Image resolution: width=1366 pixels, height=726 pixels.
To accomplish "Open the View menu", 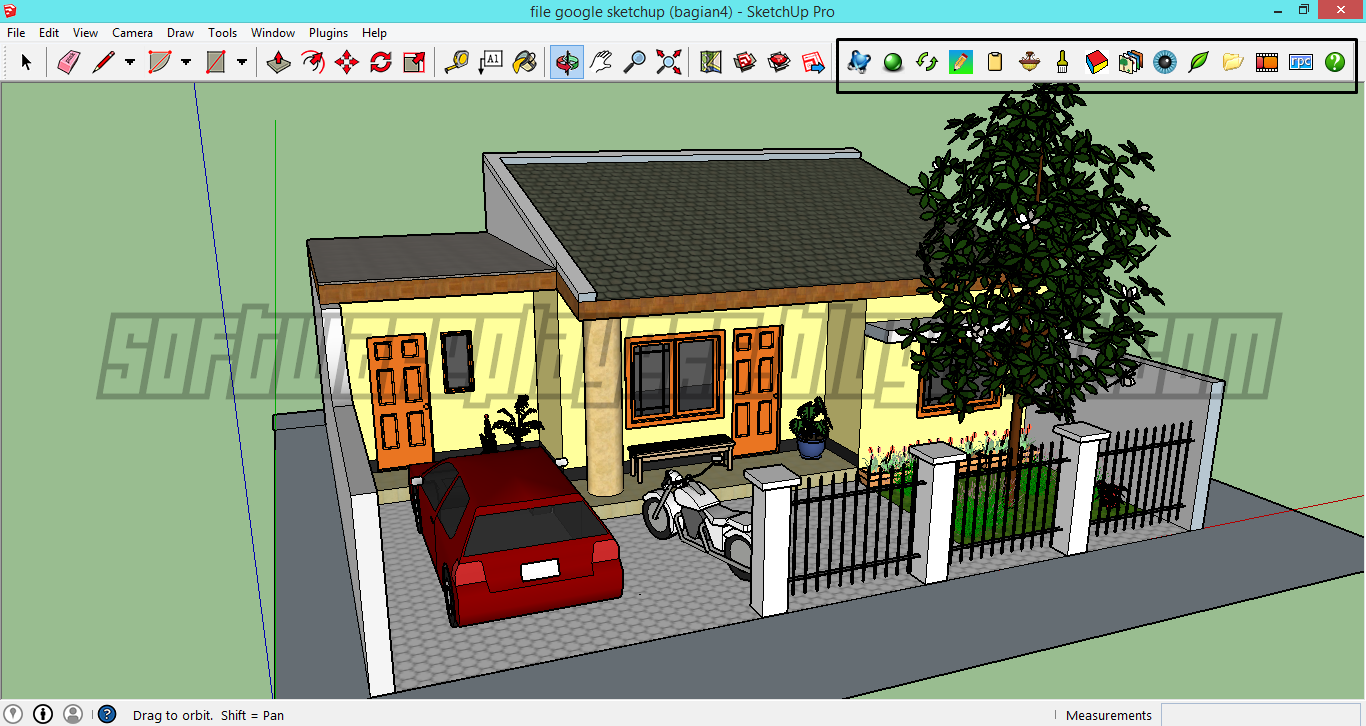I will 86,33.
